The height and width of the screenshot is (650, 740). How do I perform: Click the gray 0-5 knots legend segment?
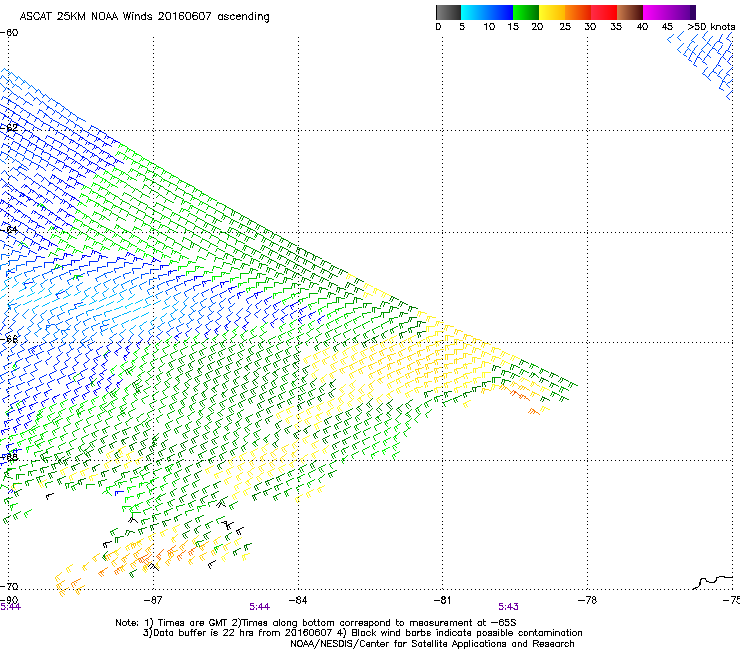coord(448,12)
